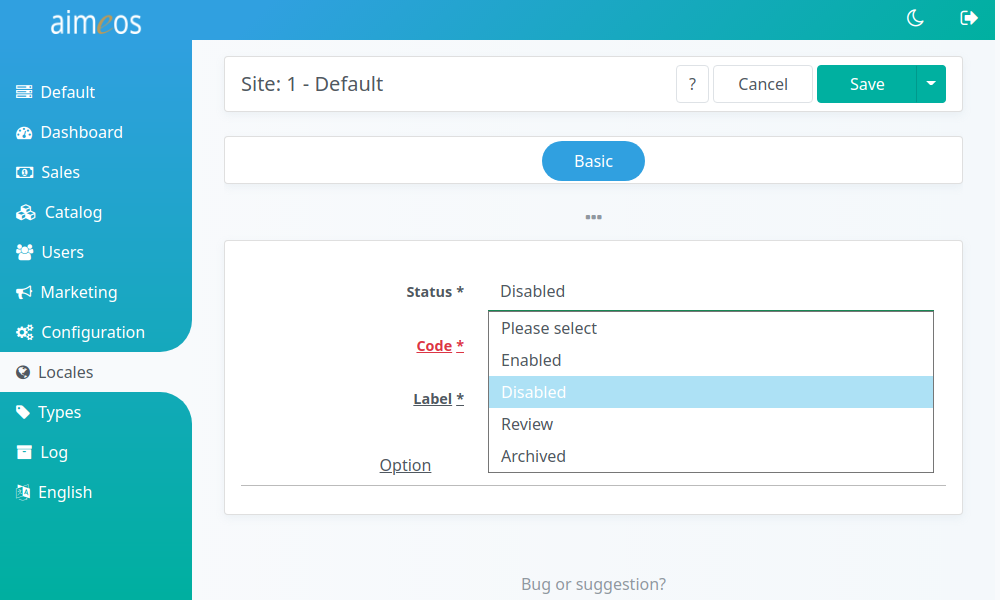
Task: Click the help question mark button
Action: click(x=692, y=84)
